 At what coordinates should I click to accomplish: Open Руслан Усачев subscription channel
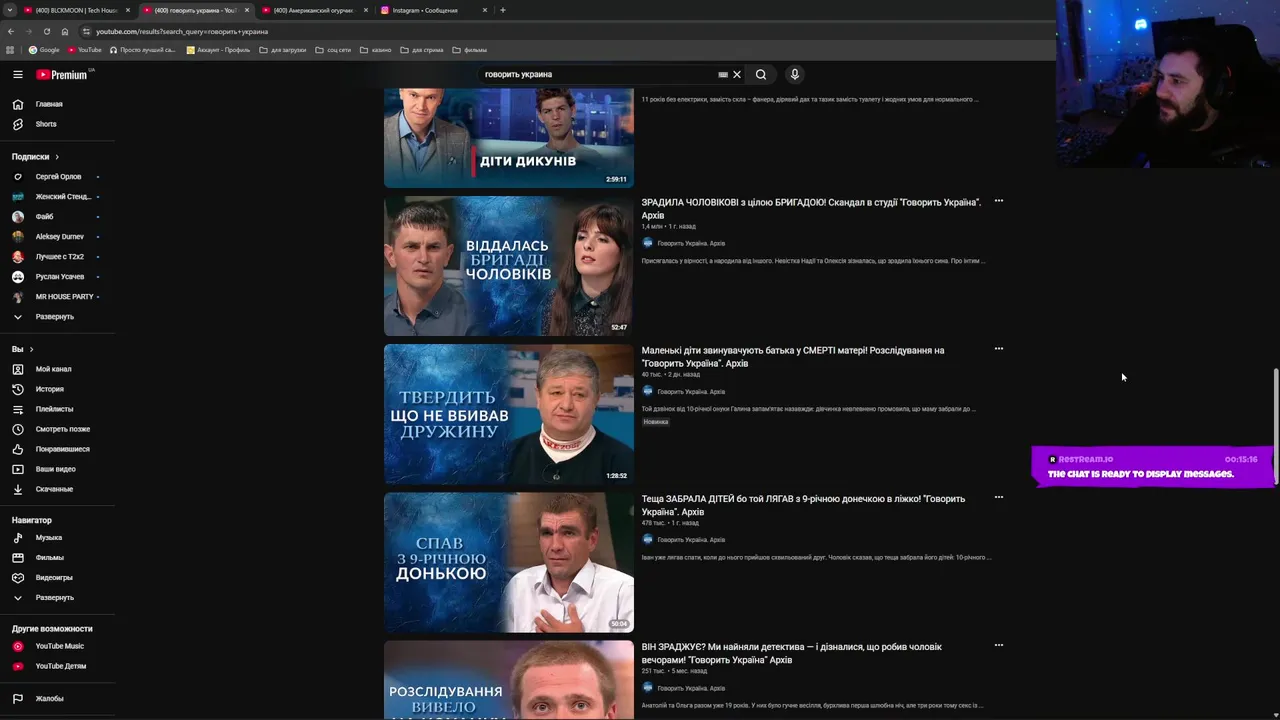pyautogui.click(x=57, y=277)
